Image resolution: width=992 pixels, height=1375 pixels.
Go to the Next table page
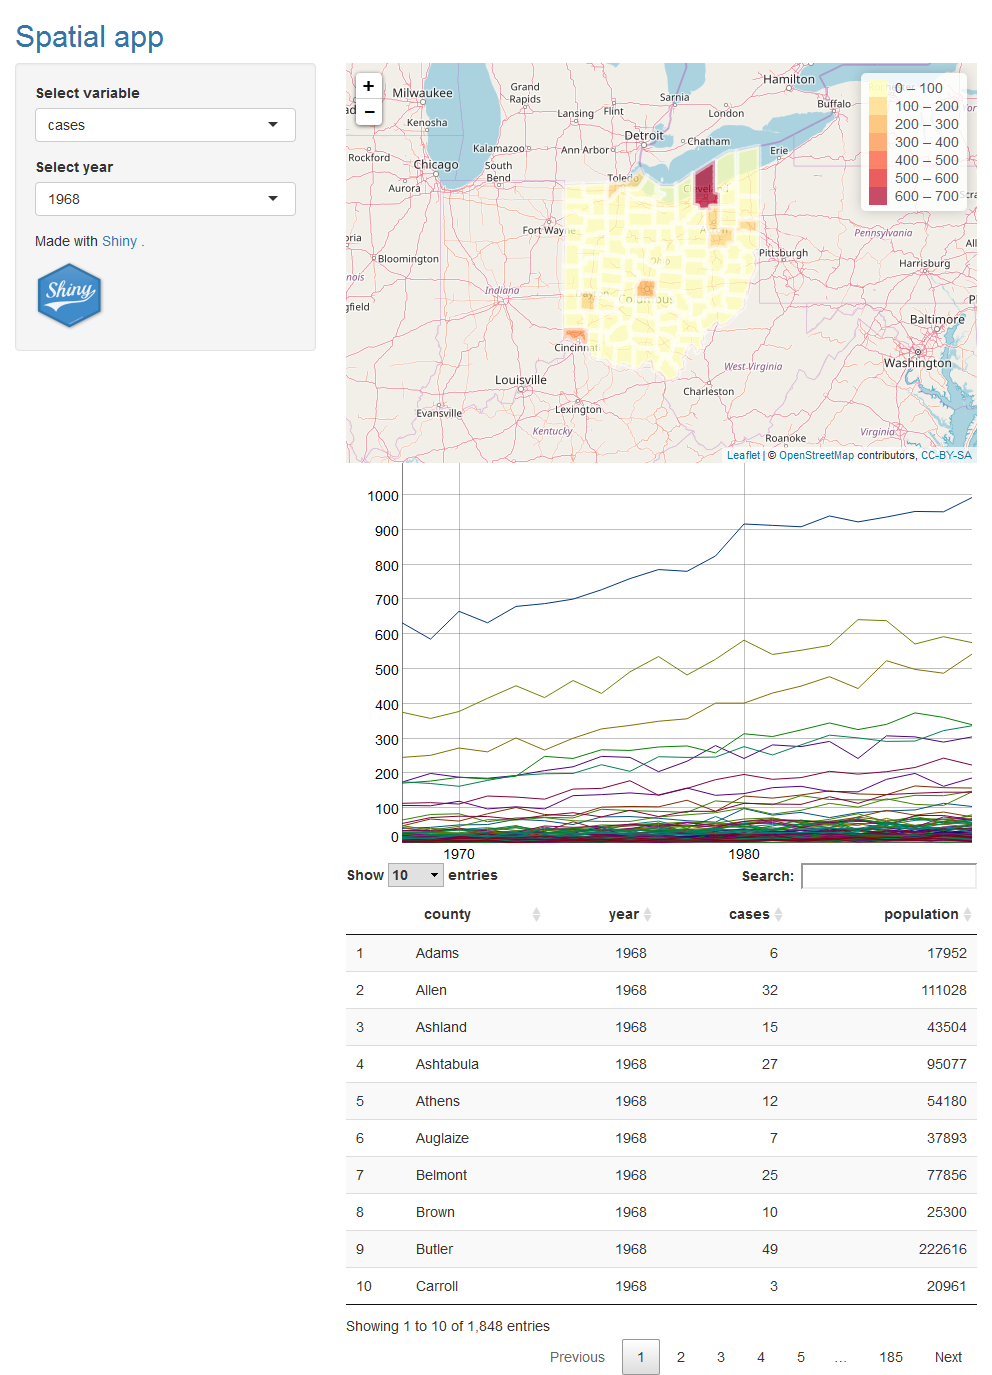[948, 1357]
